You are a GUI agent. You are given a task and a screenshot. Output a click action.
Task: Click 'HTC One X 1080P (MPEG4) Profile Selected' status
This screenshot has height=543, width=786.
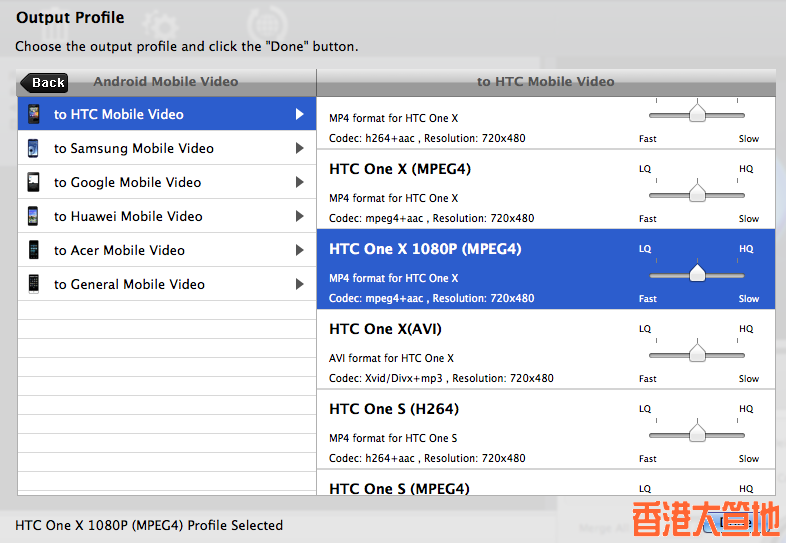pyautogui.click(x=149, y=525)
